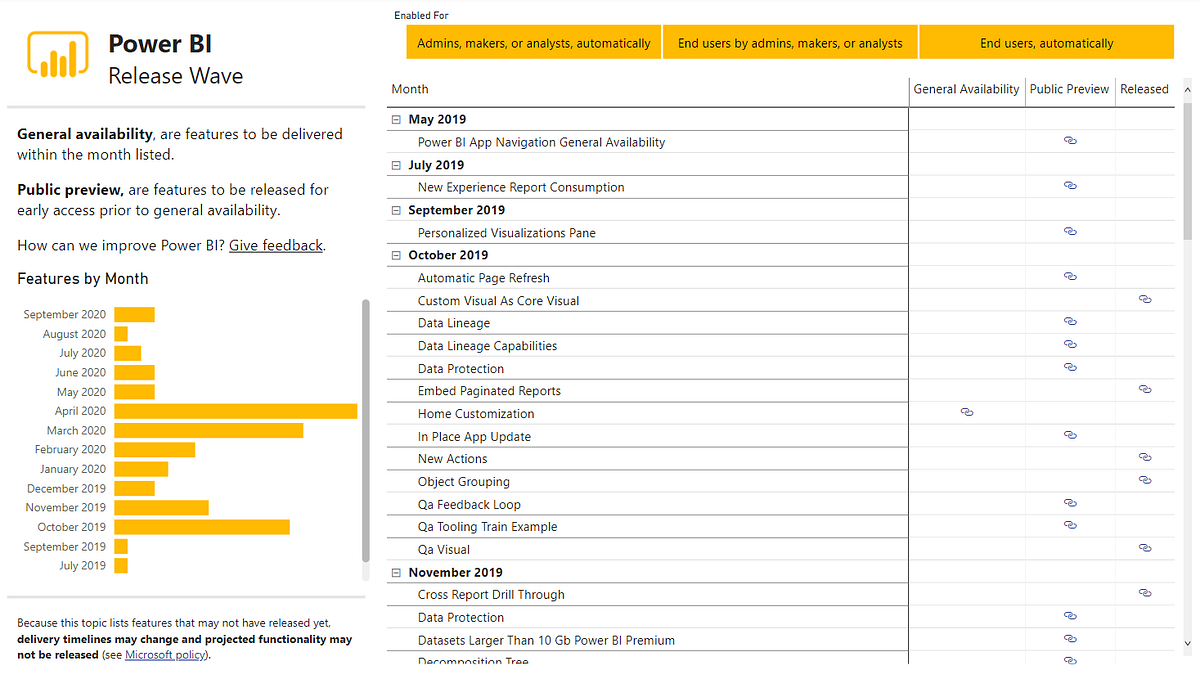Open the Qa Feedback Loop preview link icon
Viewport: 1200px width, 675px height.
tap(1070, 503)
